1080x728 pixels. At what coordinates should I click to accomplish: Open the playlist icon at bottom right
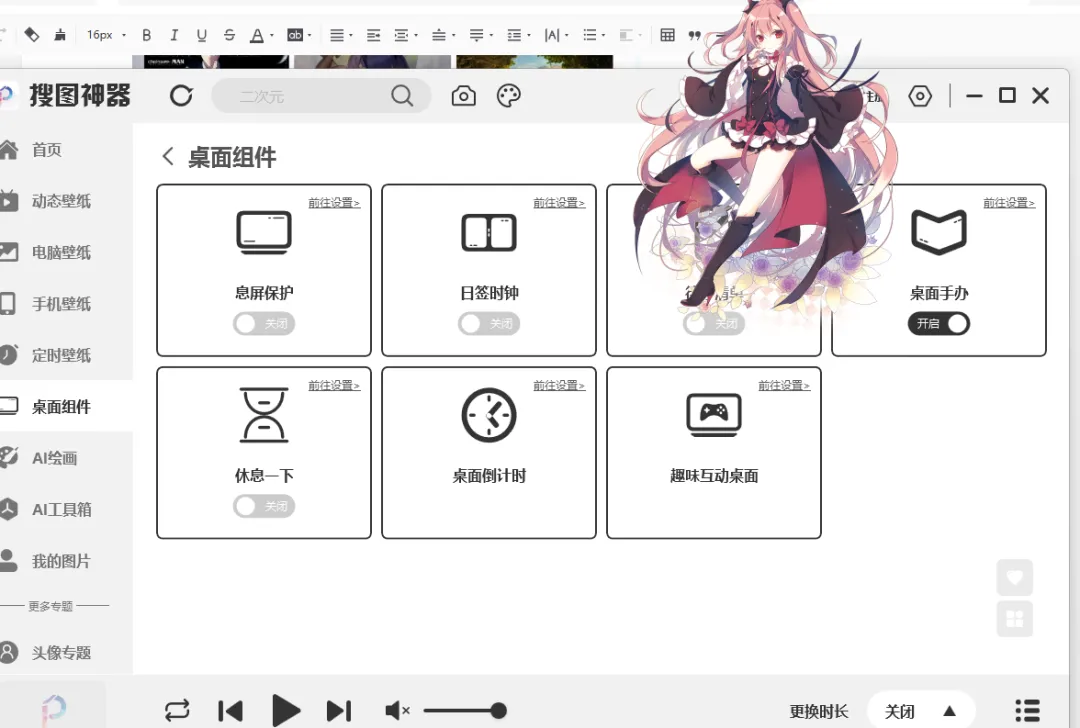point(1028,711)
